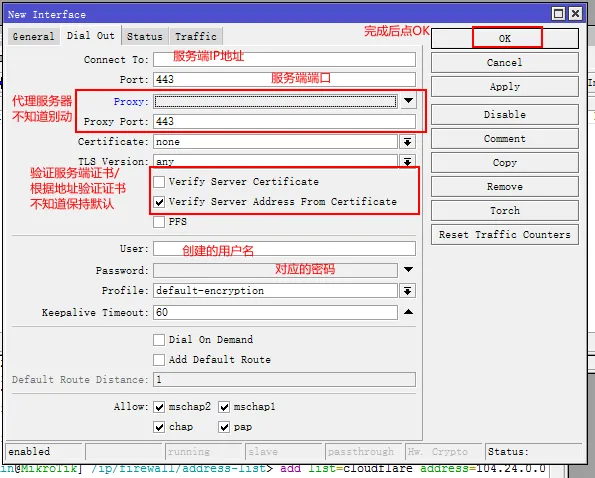The height and width of the screenshot is (478, 595).
Task: Uncheck Verify Server Address From Certificate
Action: click(x=159, y=202)
